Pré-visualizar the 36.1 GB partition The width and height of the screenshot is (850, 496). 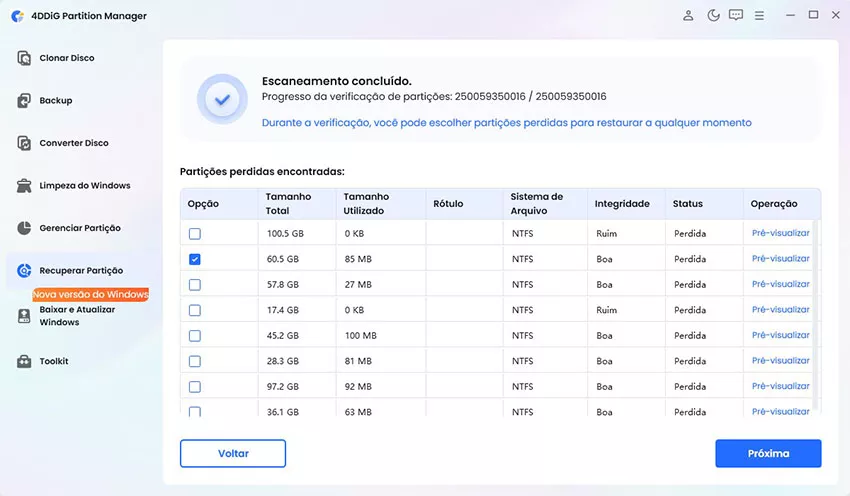780,411
